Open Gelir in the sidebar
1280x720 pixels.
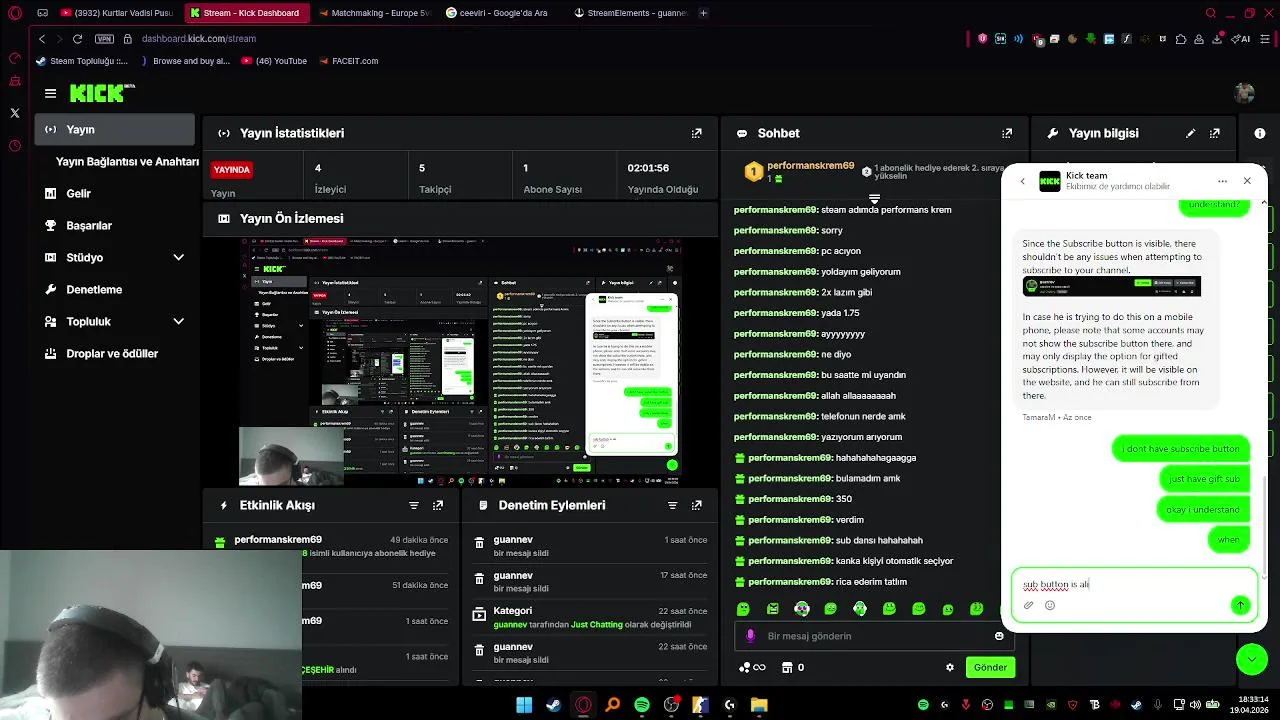(x=78, y=193)
